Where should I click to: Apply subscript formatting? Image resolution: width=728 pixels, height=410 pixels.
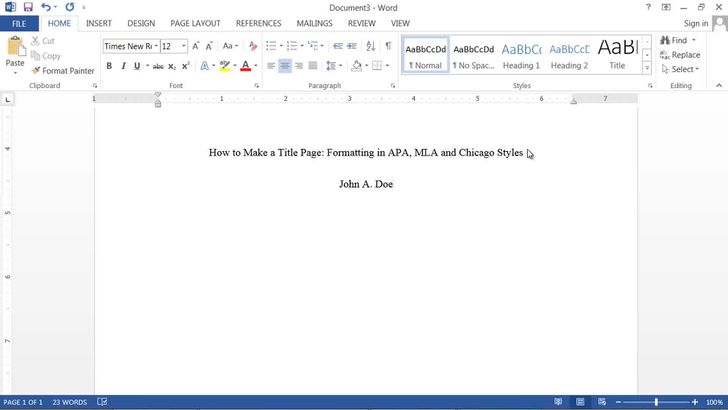[x=172, y=66]
